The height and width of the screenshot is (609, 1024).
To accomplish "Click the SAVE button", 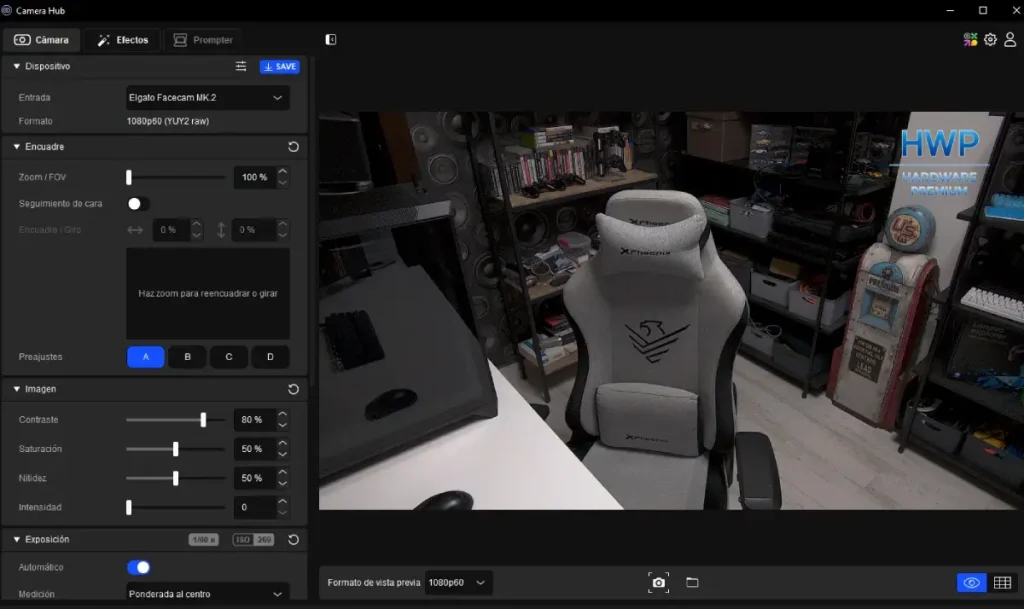I will pyautogui.click(x=280, y=67).
